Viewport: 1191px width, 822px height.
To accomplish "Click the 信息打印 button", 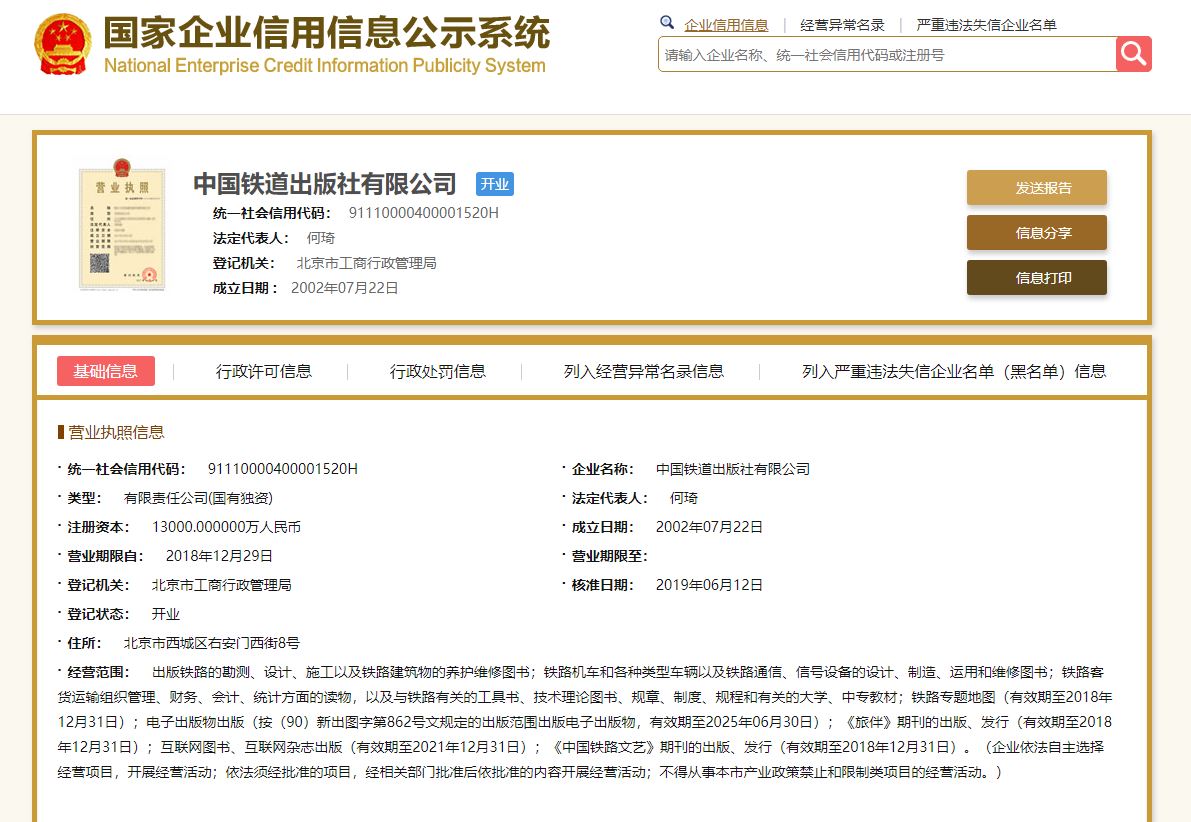I will [1036, 277].
